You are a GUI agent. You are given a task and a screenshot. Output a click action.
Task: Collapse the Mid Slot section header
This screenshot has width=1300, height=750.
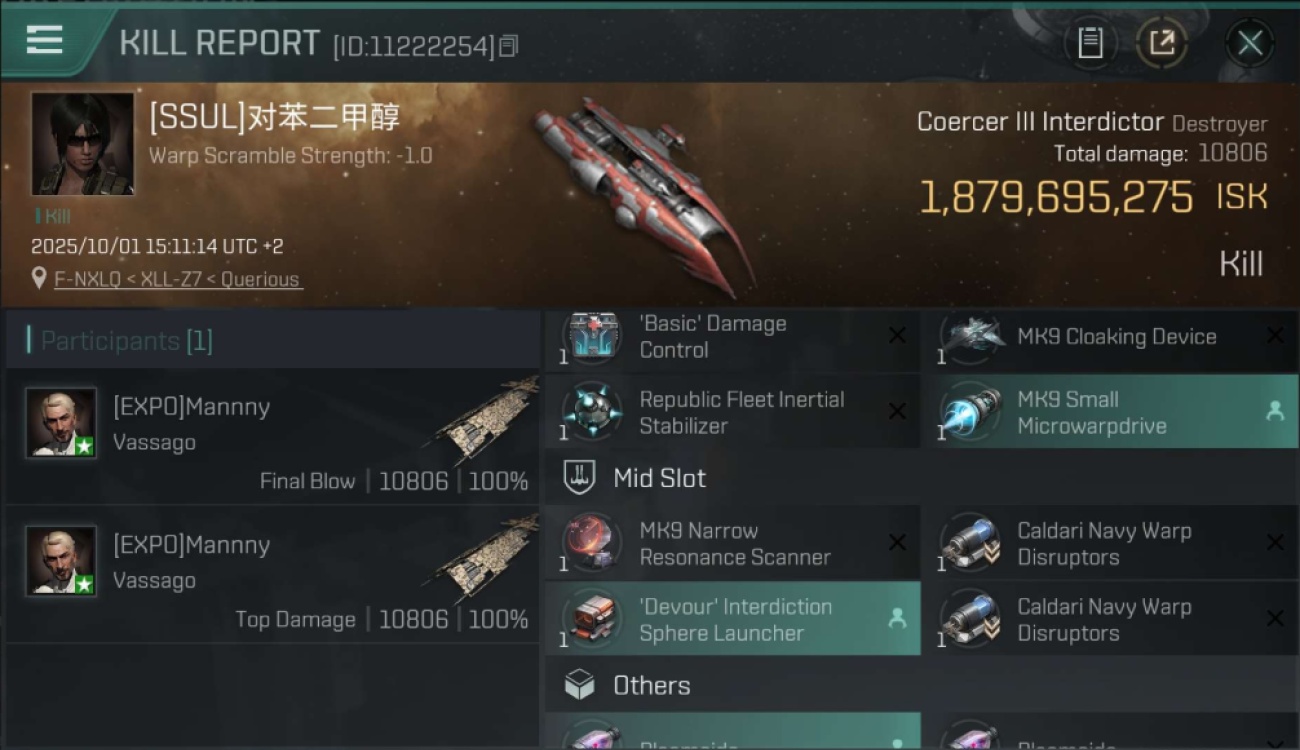(920, 478)
